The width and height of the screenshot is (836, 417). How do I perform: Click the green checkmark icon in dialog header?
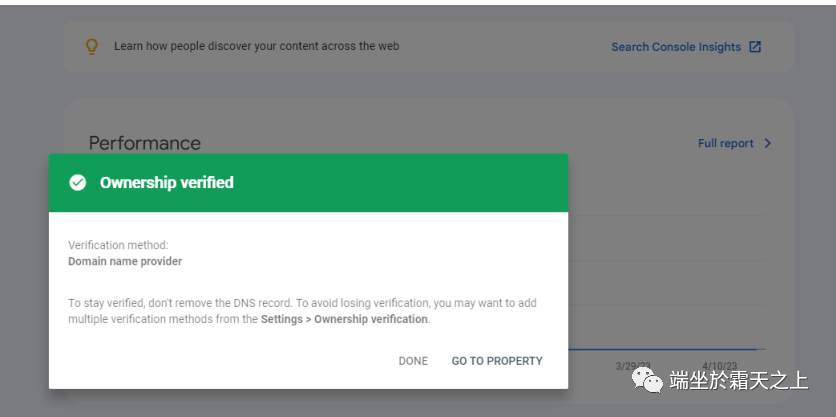click(77, 182)
